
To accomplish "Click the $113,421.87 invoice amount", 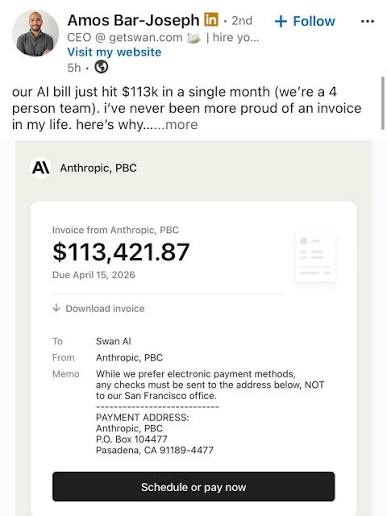I will (121, 252).
